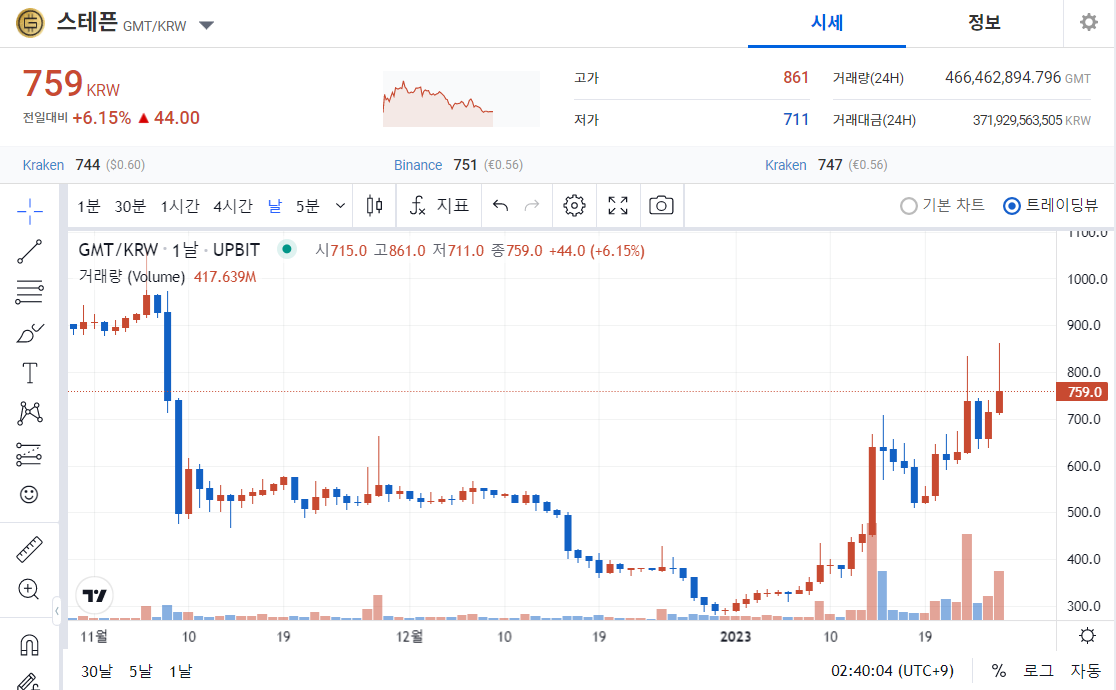Click the 759.0 current price label on axis
Screen dimensions: 1116x690
pyautogui.click(x=1083, y=392)
